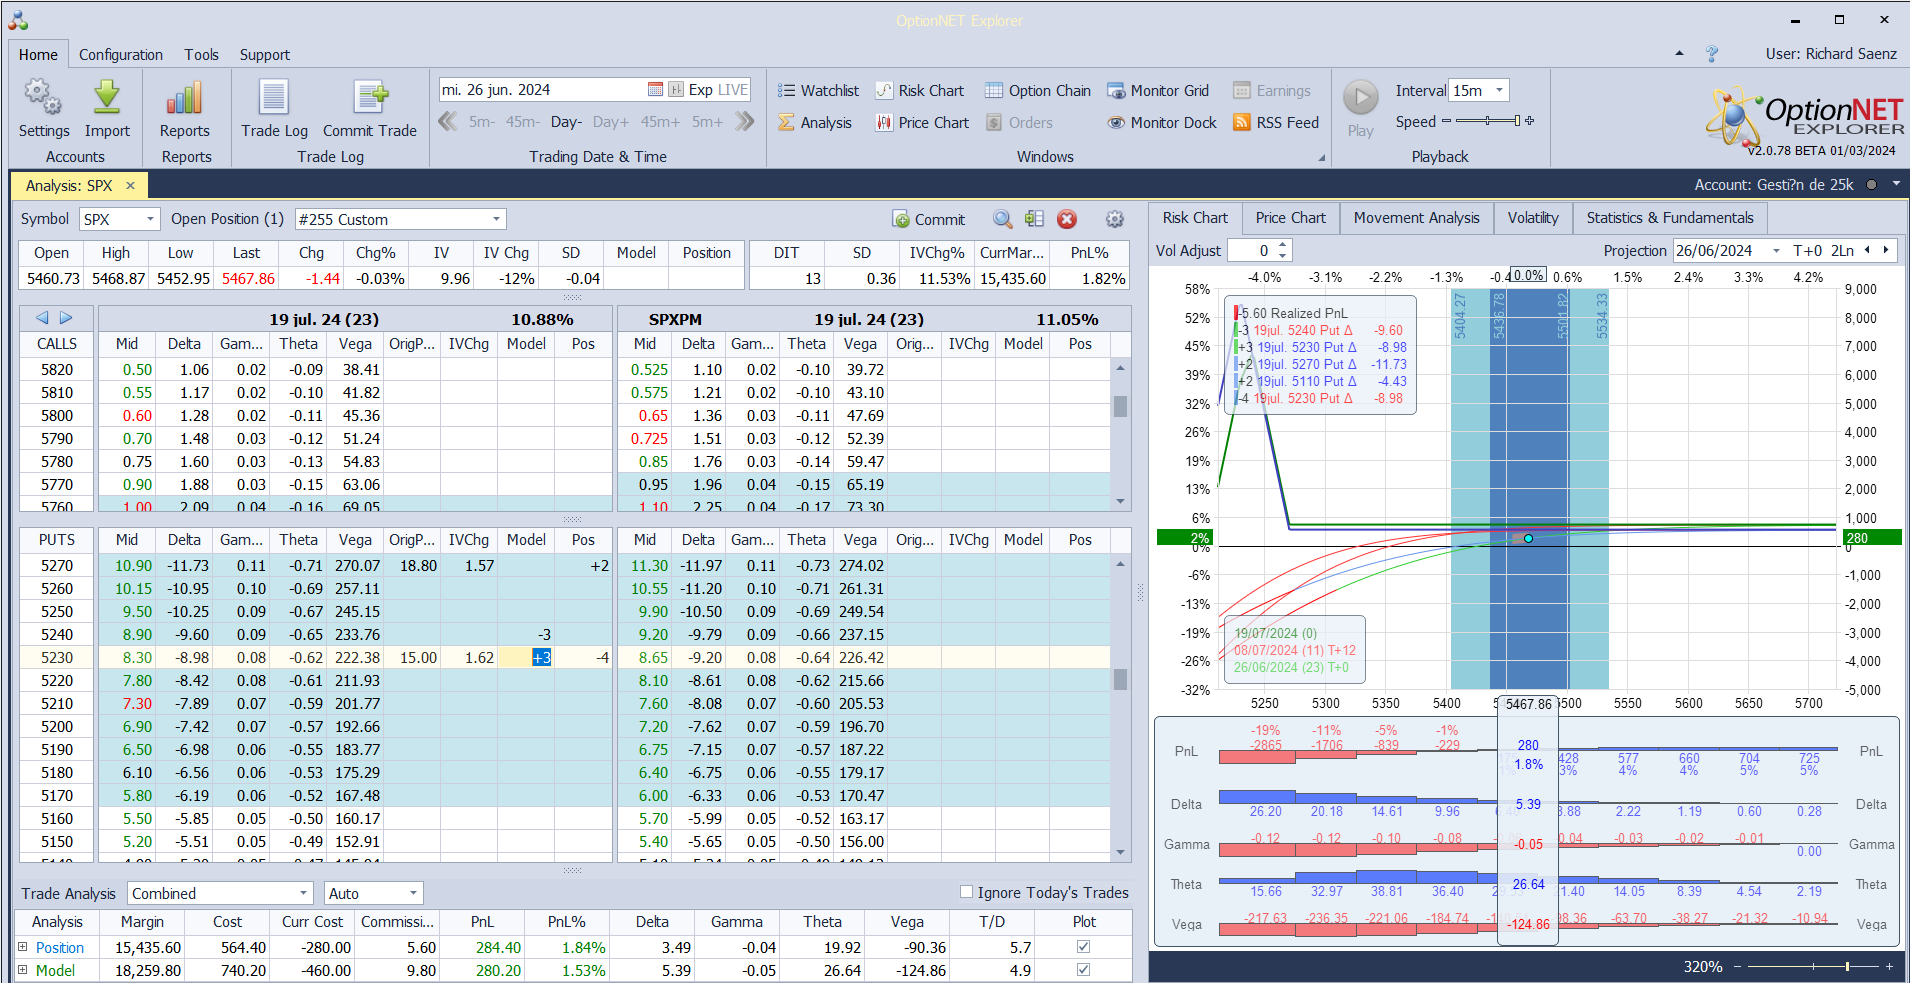This screenshot has height=983, width=1910.
Task: Click the Commit button
Action: tap(928, 220)
